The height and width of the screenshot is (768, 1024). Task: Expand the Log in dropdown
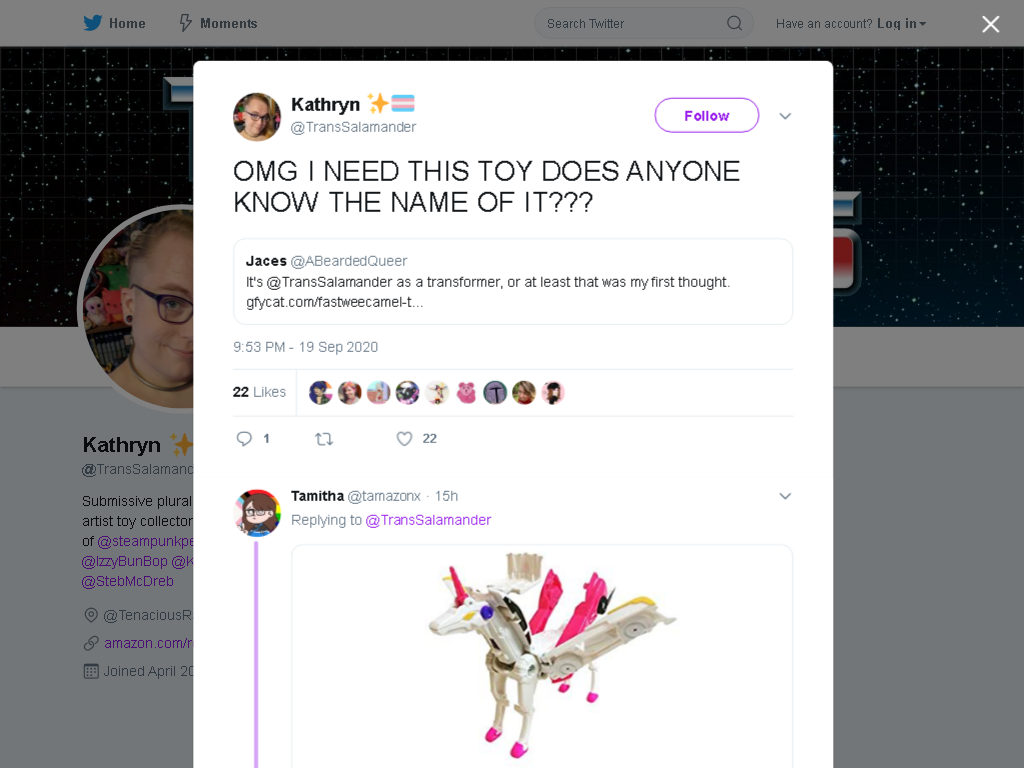(x=901, y=24)
